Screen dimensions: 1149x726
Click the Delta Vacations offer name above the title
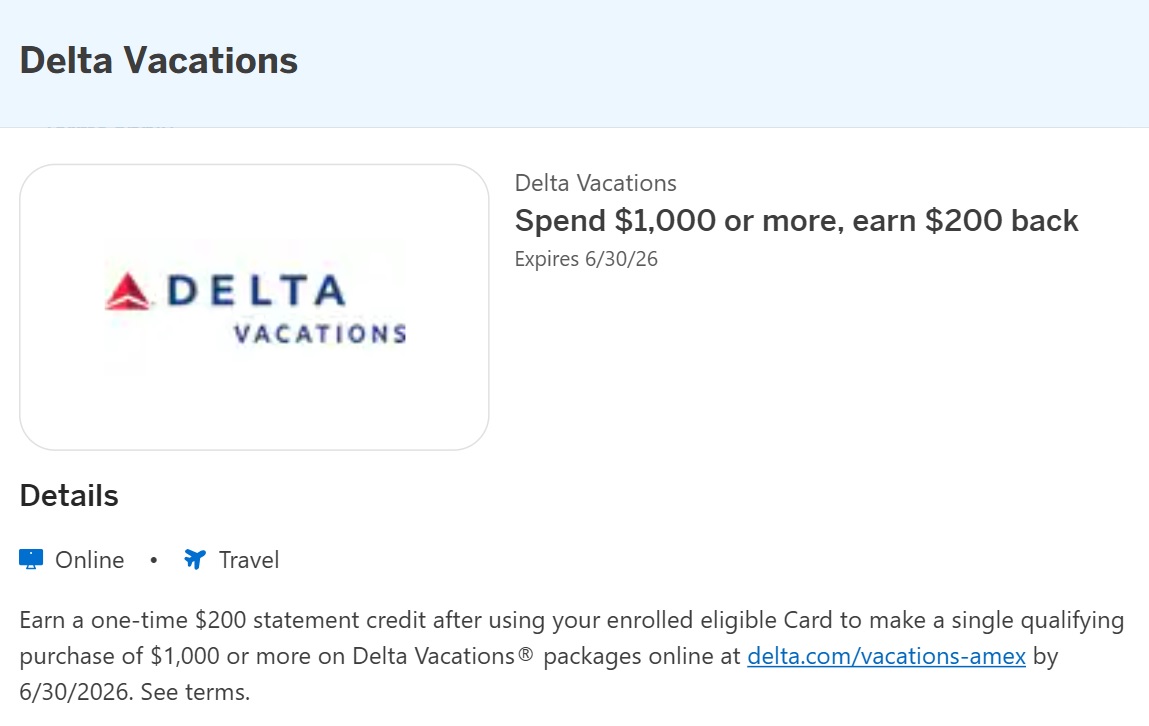coord(595,183)
